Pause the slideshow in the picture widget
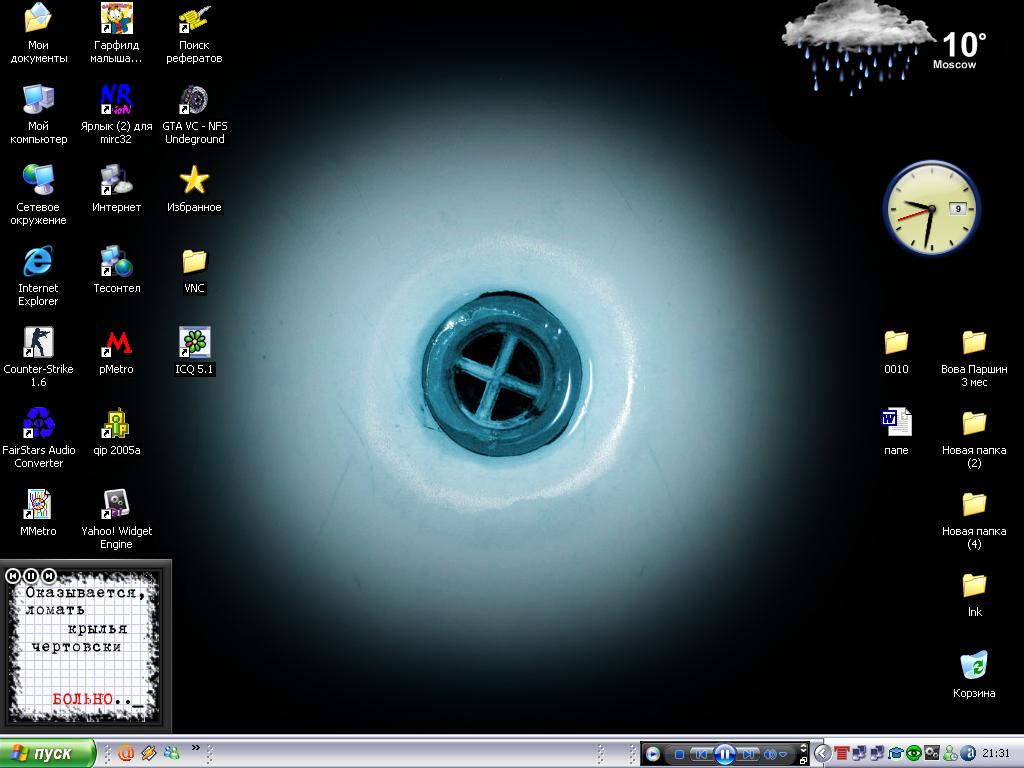The height and width of the screenshot is (768, 1024). tap(31, 576)
